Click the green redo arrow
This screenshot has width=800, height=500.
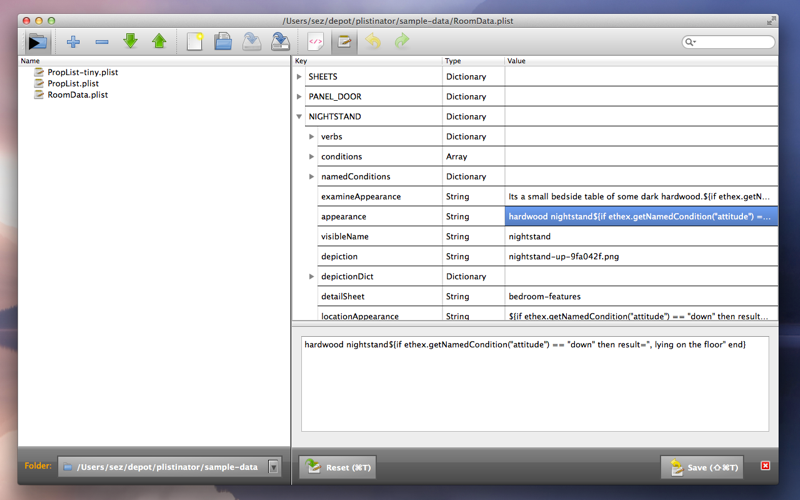coord(402,41)
